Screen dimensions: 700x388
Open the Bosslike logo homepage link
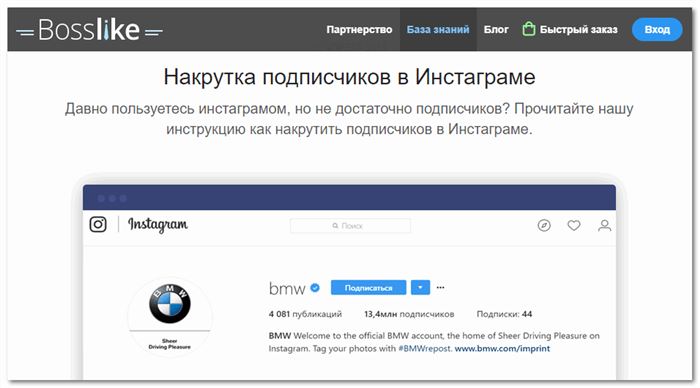click(x=89, y=30)
